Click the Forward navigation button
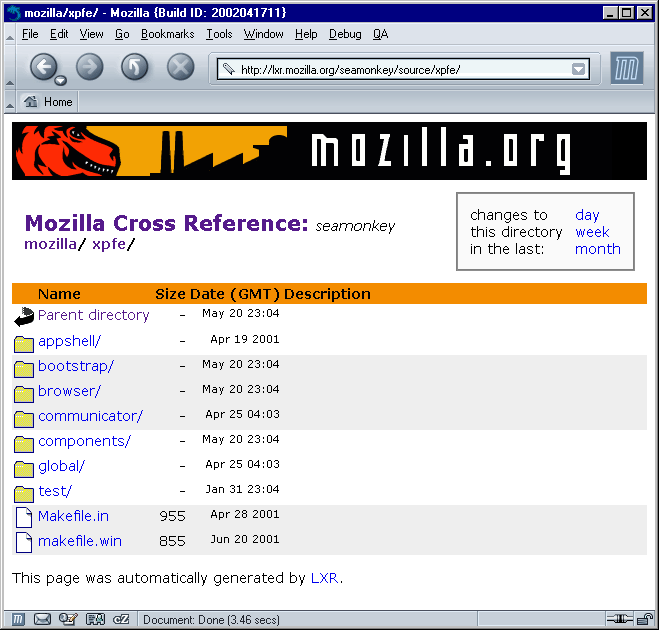This screenshot has width=659, height=630. (90, 67)
